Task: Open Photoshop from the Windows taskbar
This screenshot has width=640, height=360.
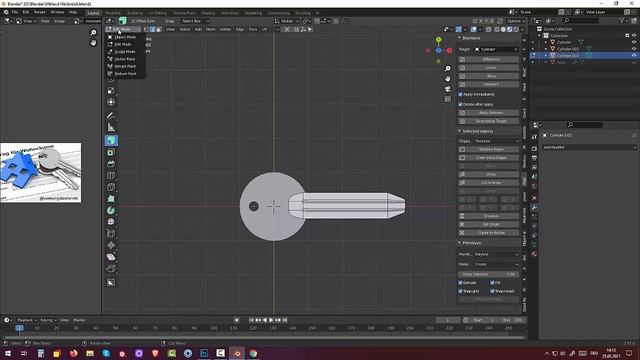Action: click(204, 353)
